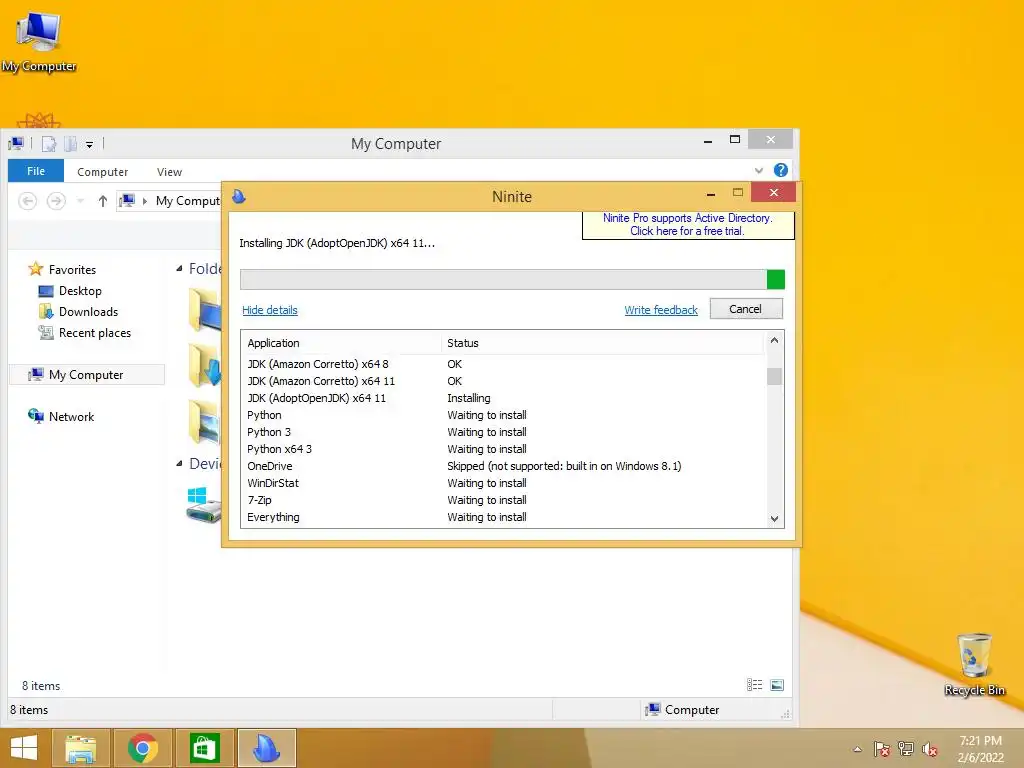Click the Ninite Pro free trial banner
Image resolution: width=1024 pixels, height=768 pixels.
coord(688,225)
